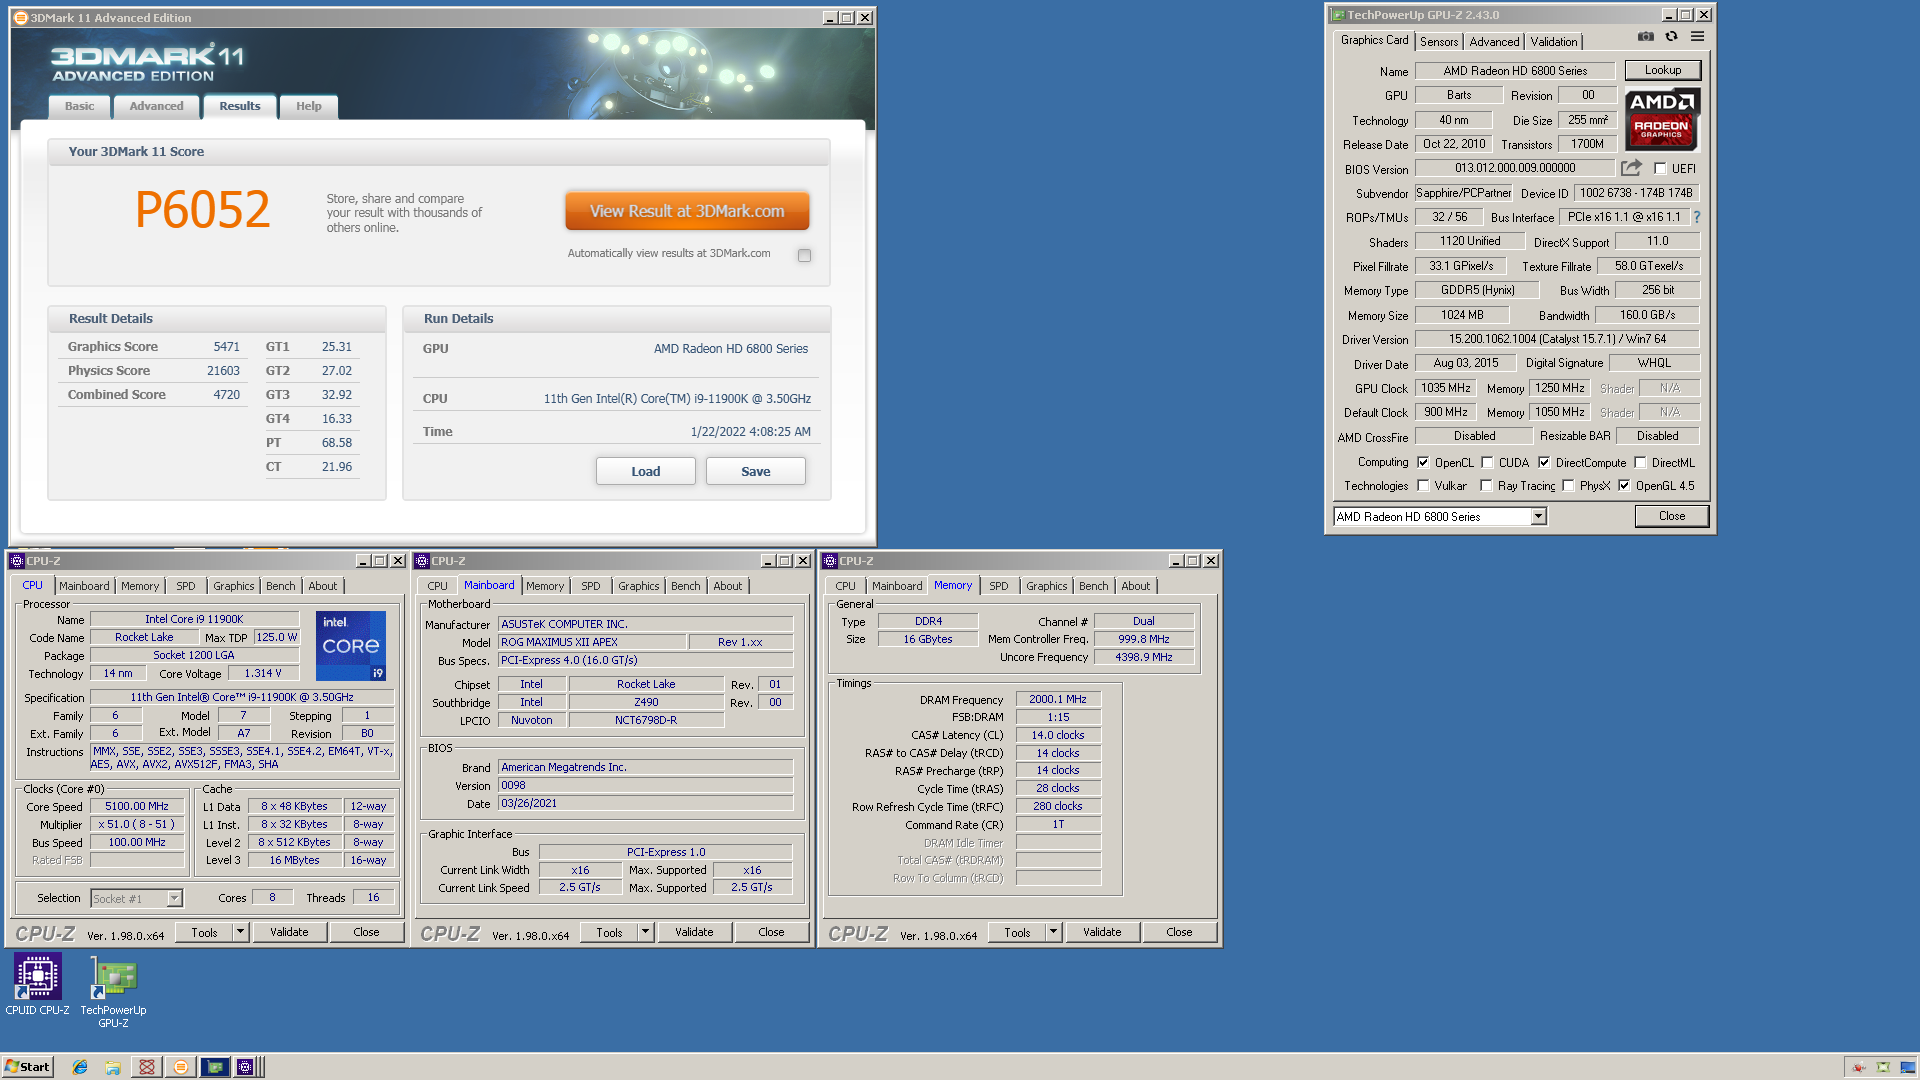Toggle the Vulkan checkbox
The width and height of the screenshot is (1920, 1080).
1423,486
